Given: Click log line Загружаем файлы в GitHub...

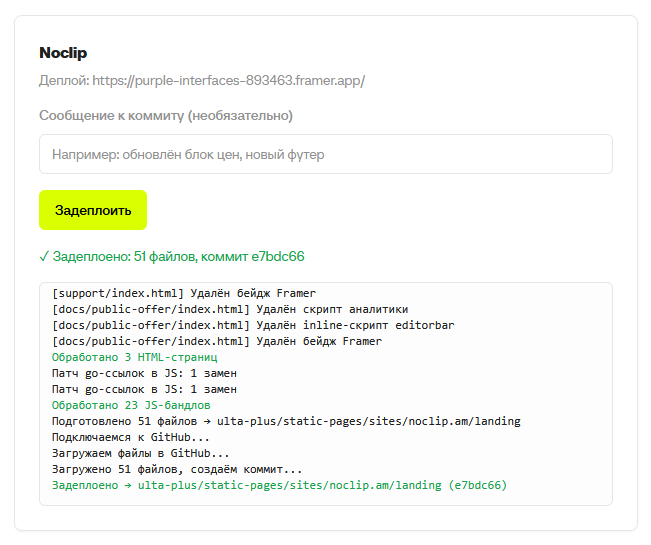Looking at the screenshot, I should point(141,453).
